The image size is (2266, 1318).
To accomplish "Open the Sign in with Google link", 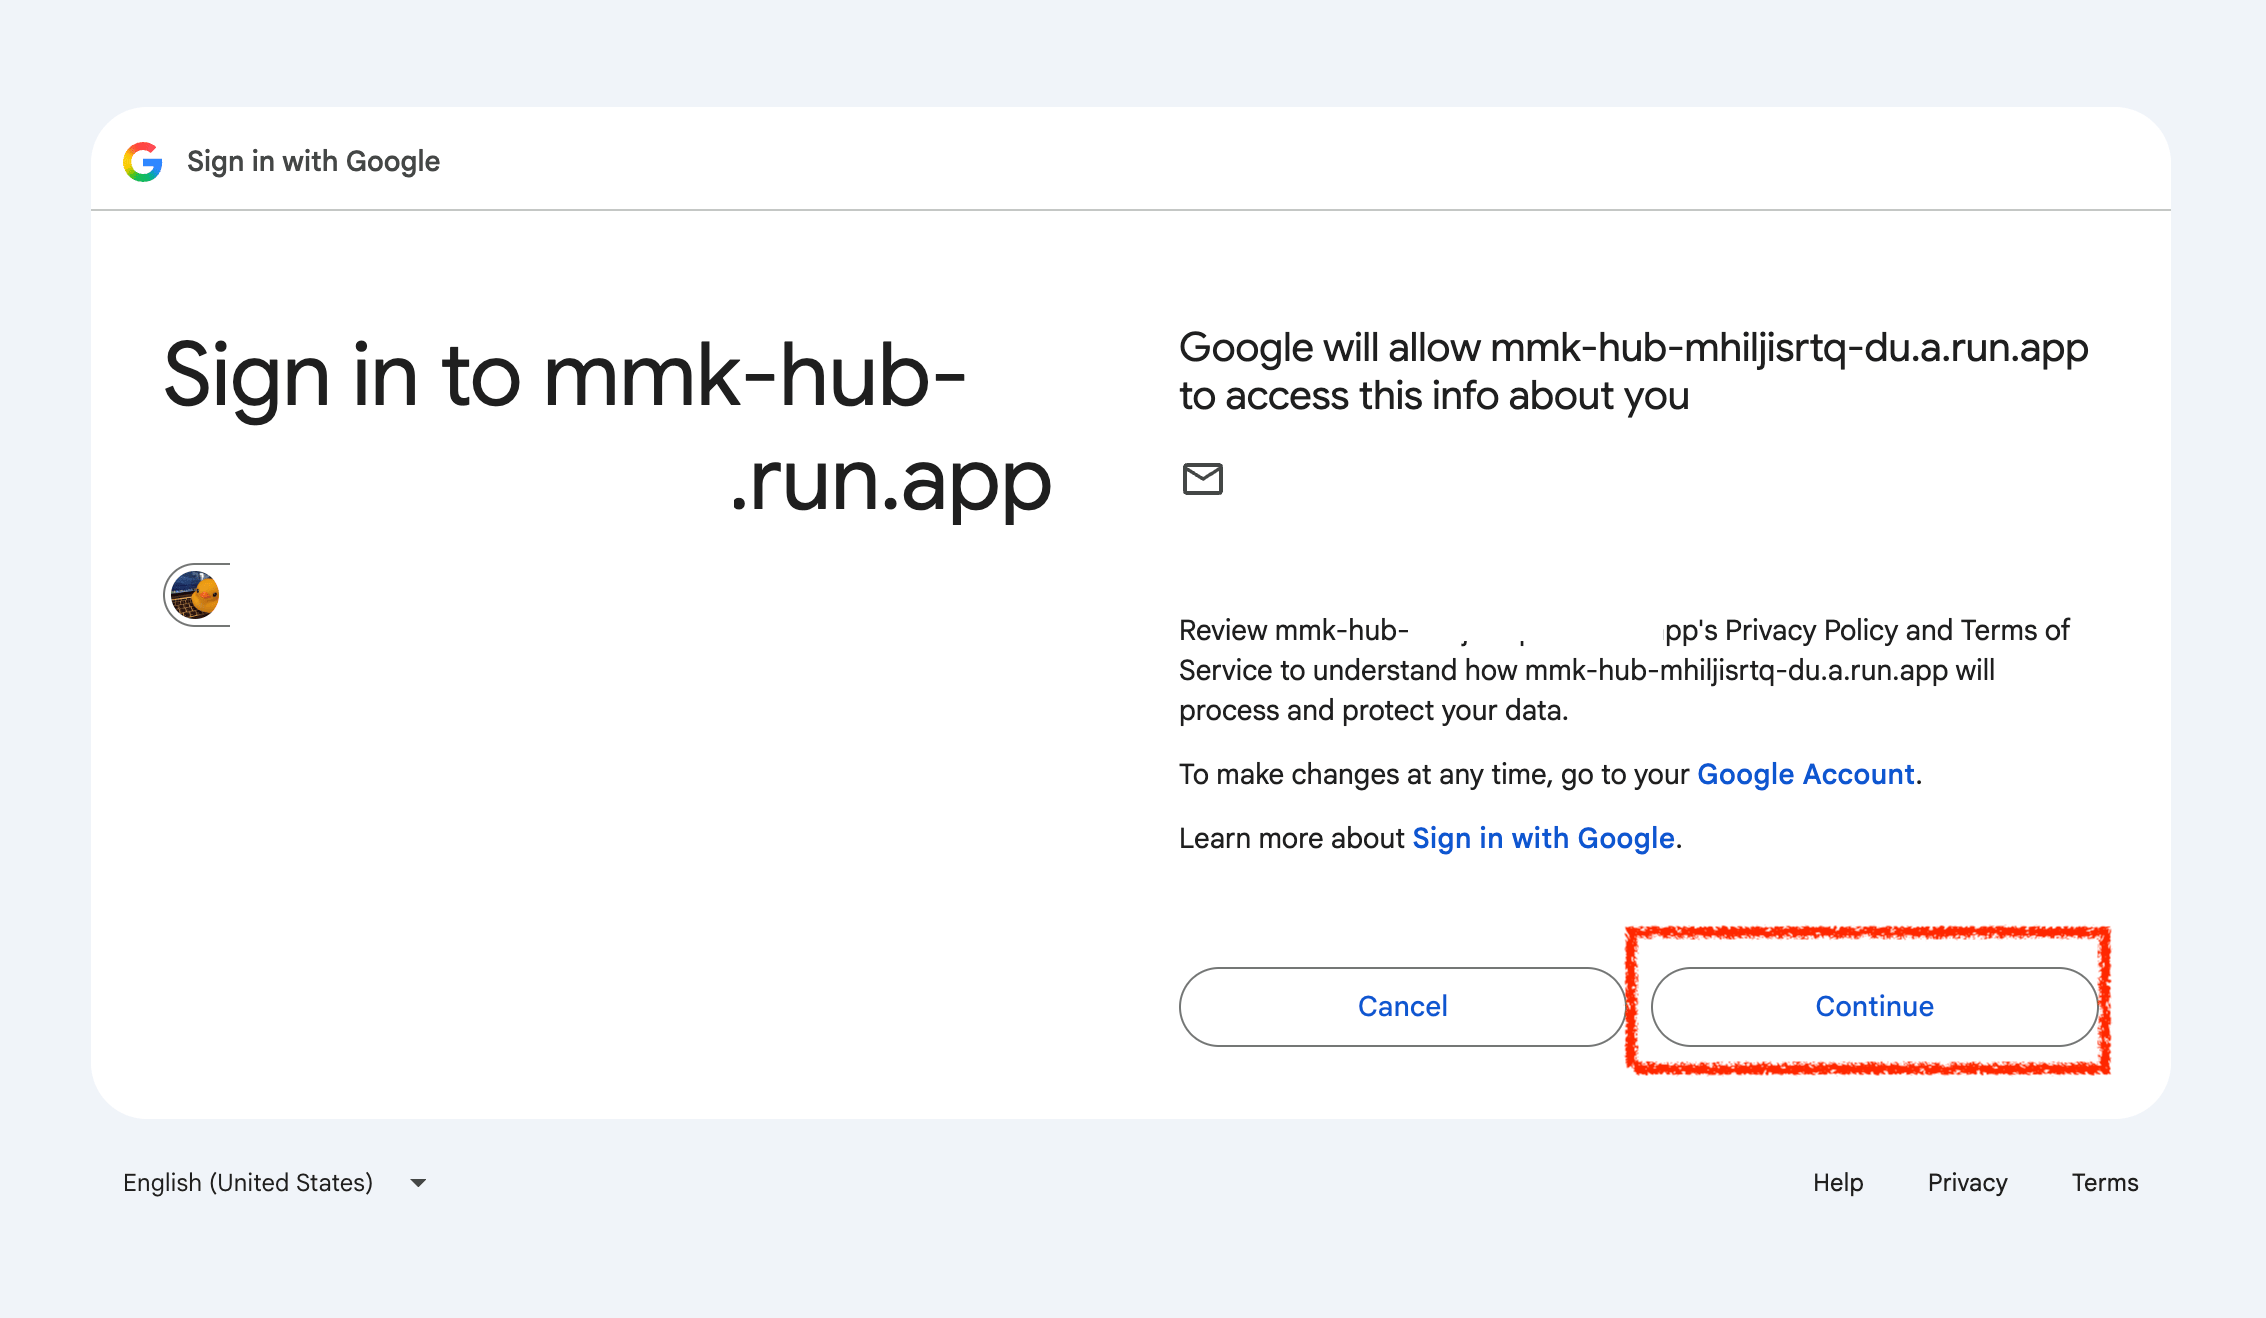I will click(1543, 838).
